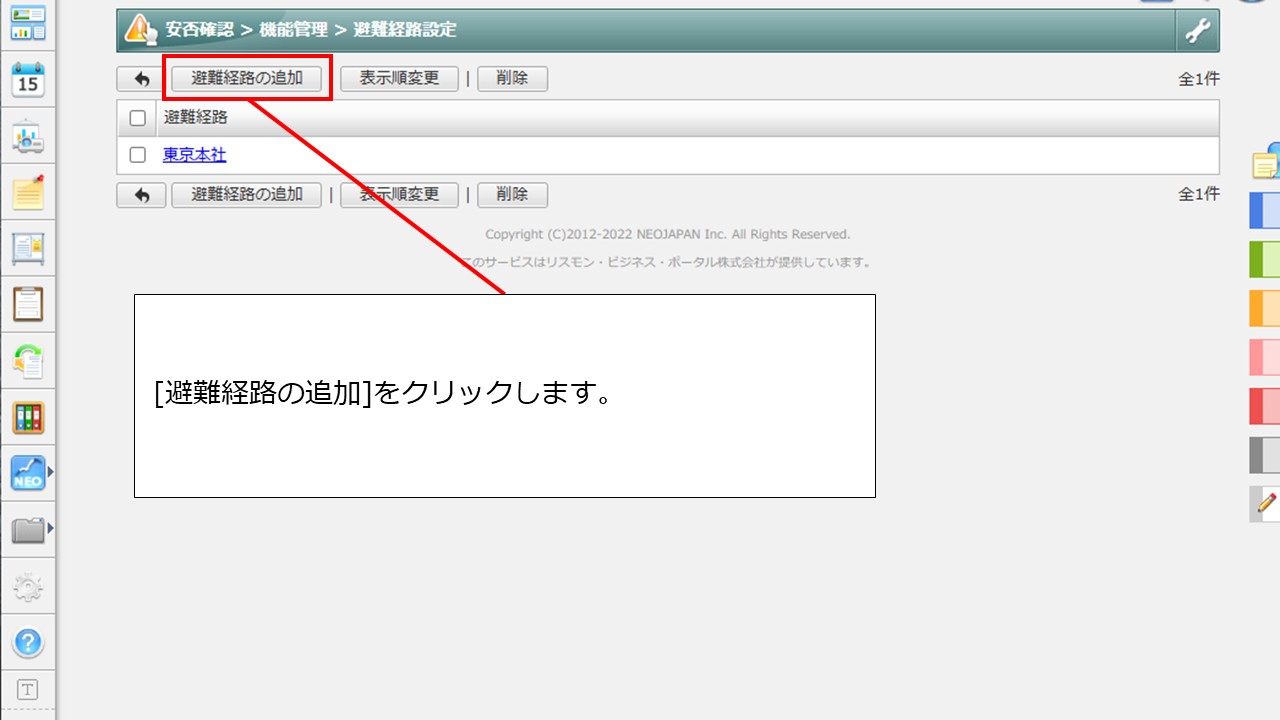Viewport: 1280px width, 720px height.
Task: Open the green circulating documents icon
Action: [x=28, y=361]
